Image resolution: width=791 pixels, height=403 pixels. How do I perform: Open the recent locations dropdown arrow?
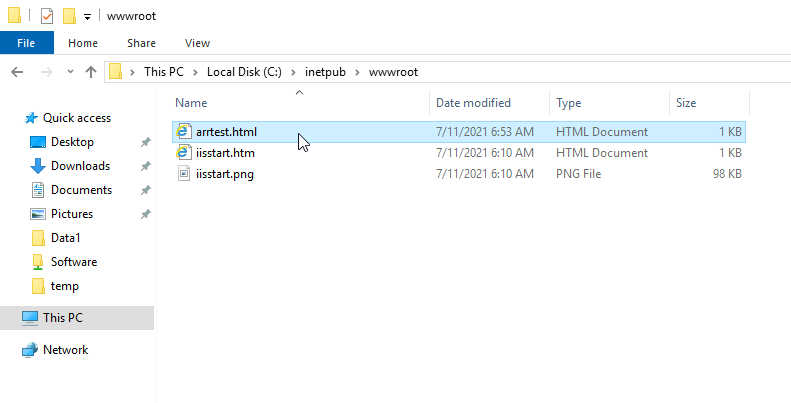71,72
